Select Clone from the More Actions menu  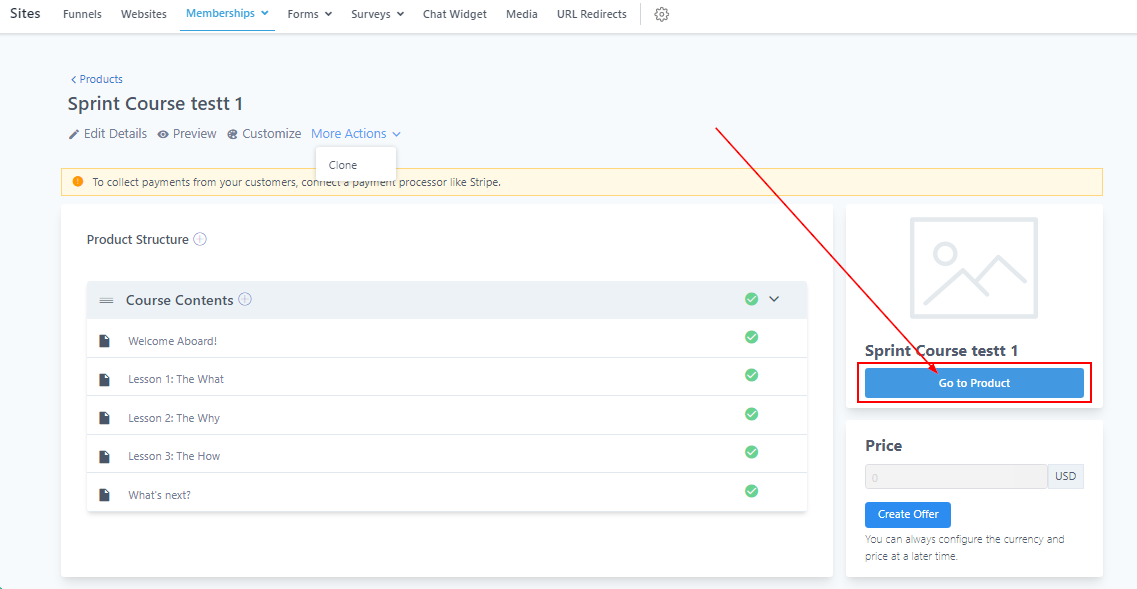[343, 165]
